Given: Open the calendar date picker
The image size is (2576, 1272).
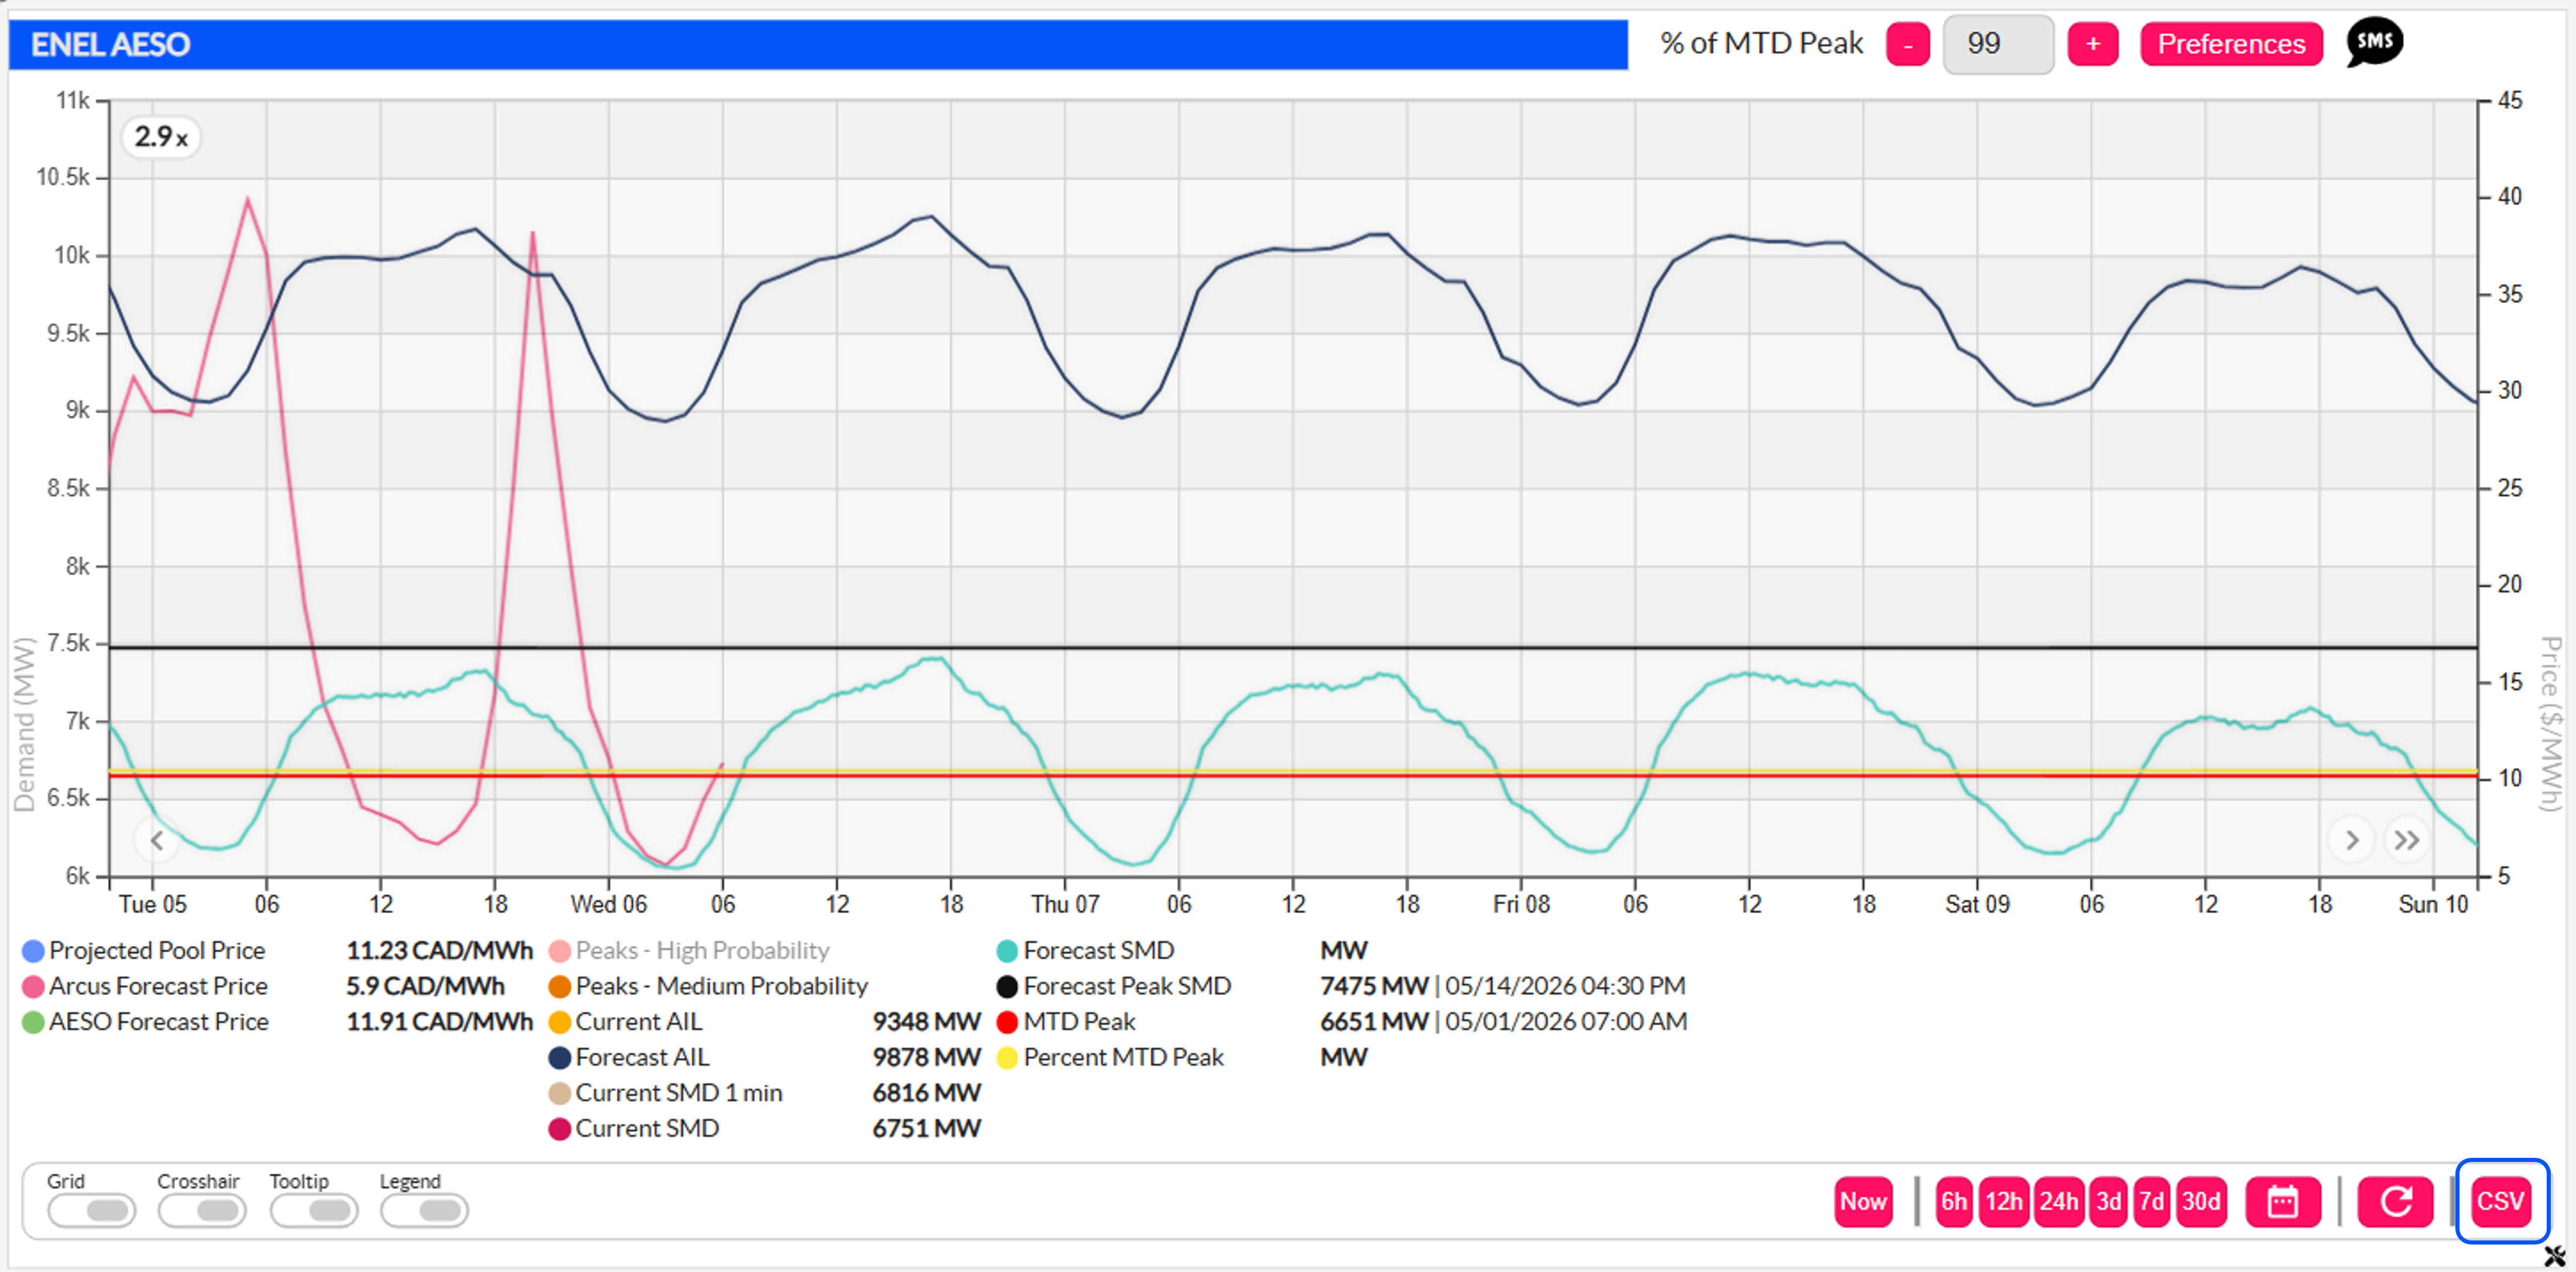Looking at the screenshot, I should (2282, 1201).
